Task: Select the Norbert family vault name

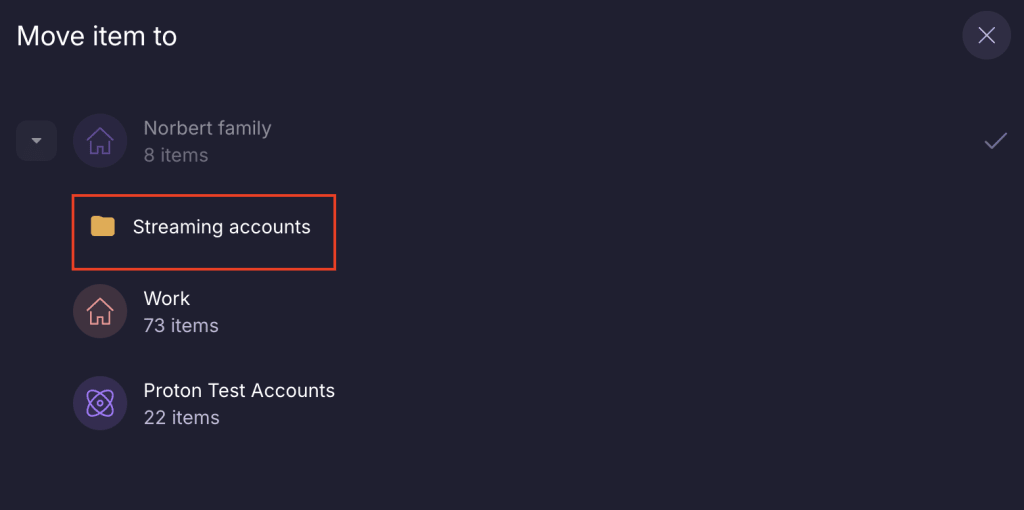Action: click(x=207, y=128)
